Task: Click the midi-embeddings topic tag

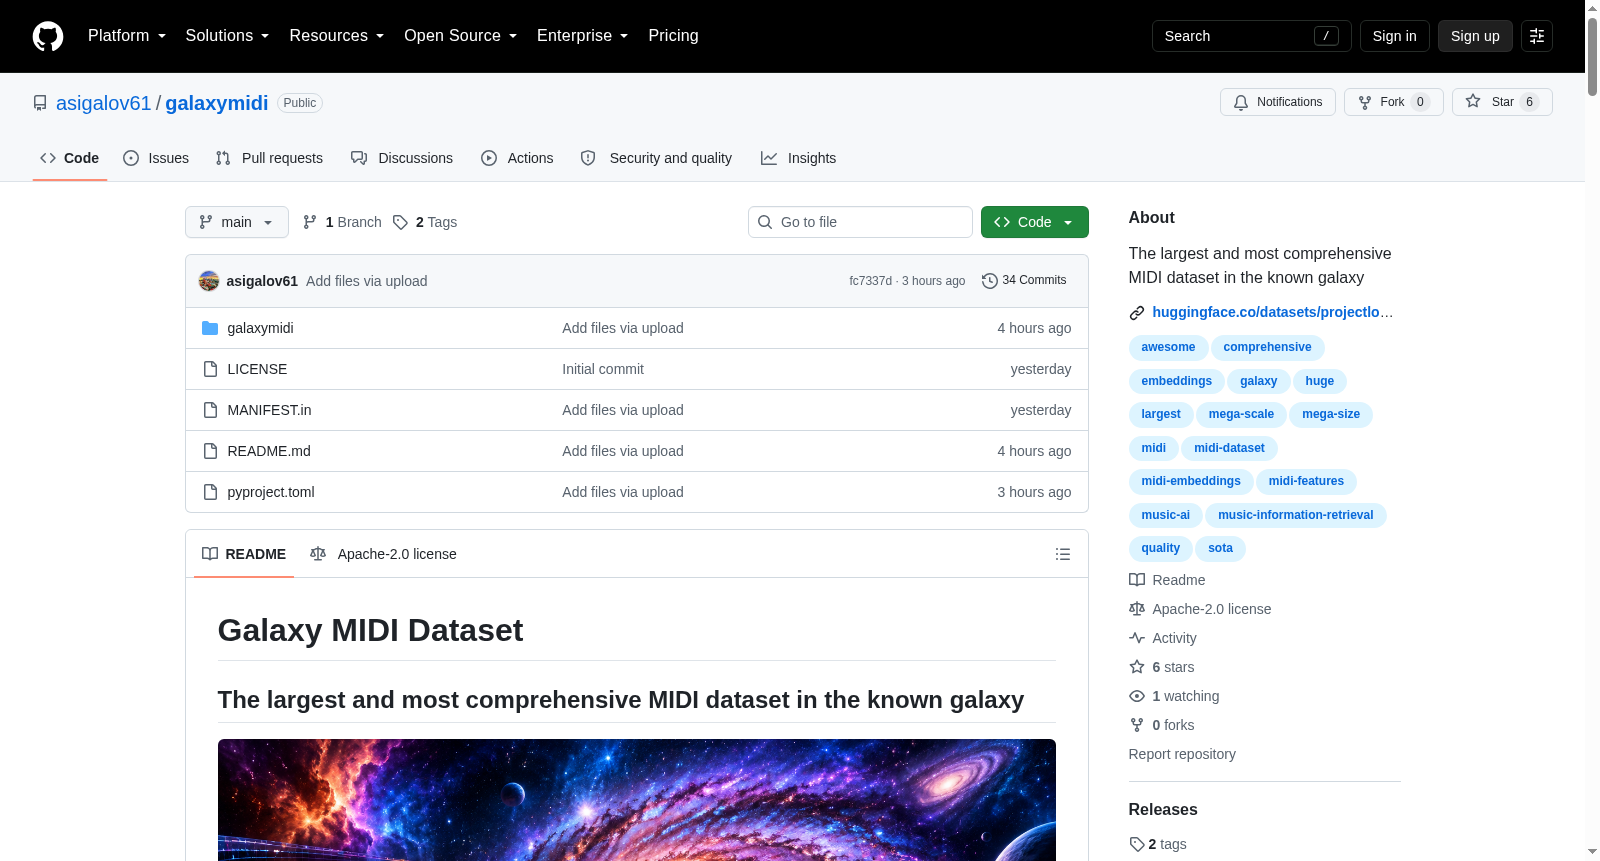Action: pos(1191,481)
